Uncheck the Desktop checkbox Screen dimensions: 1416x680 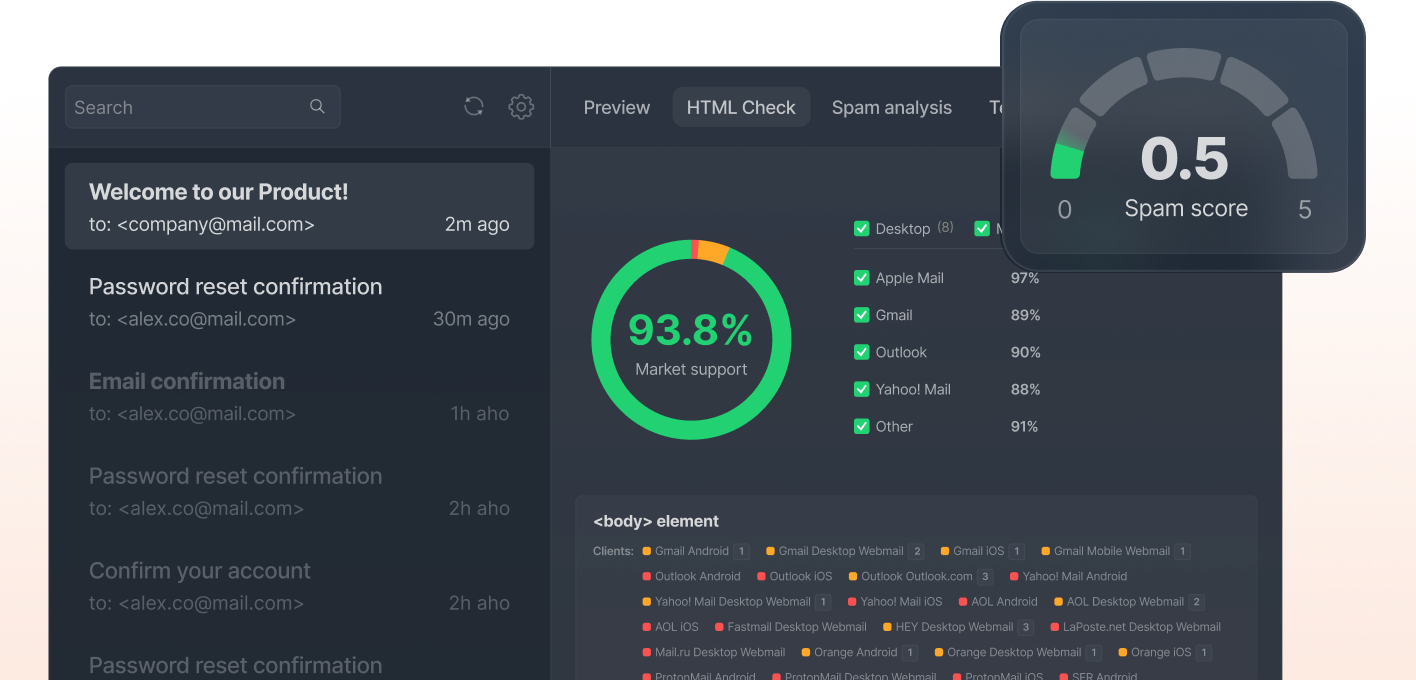click(861, 229)
